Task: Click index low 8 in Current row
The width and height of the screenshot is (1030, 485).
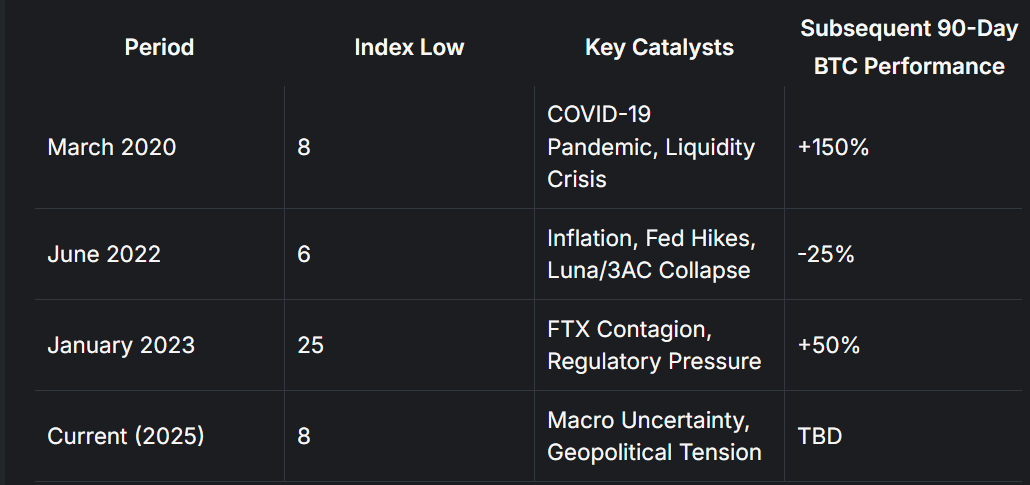Action: tap(304, 436)
